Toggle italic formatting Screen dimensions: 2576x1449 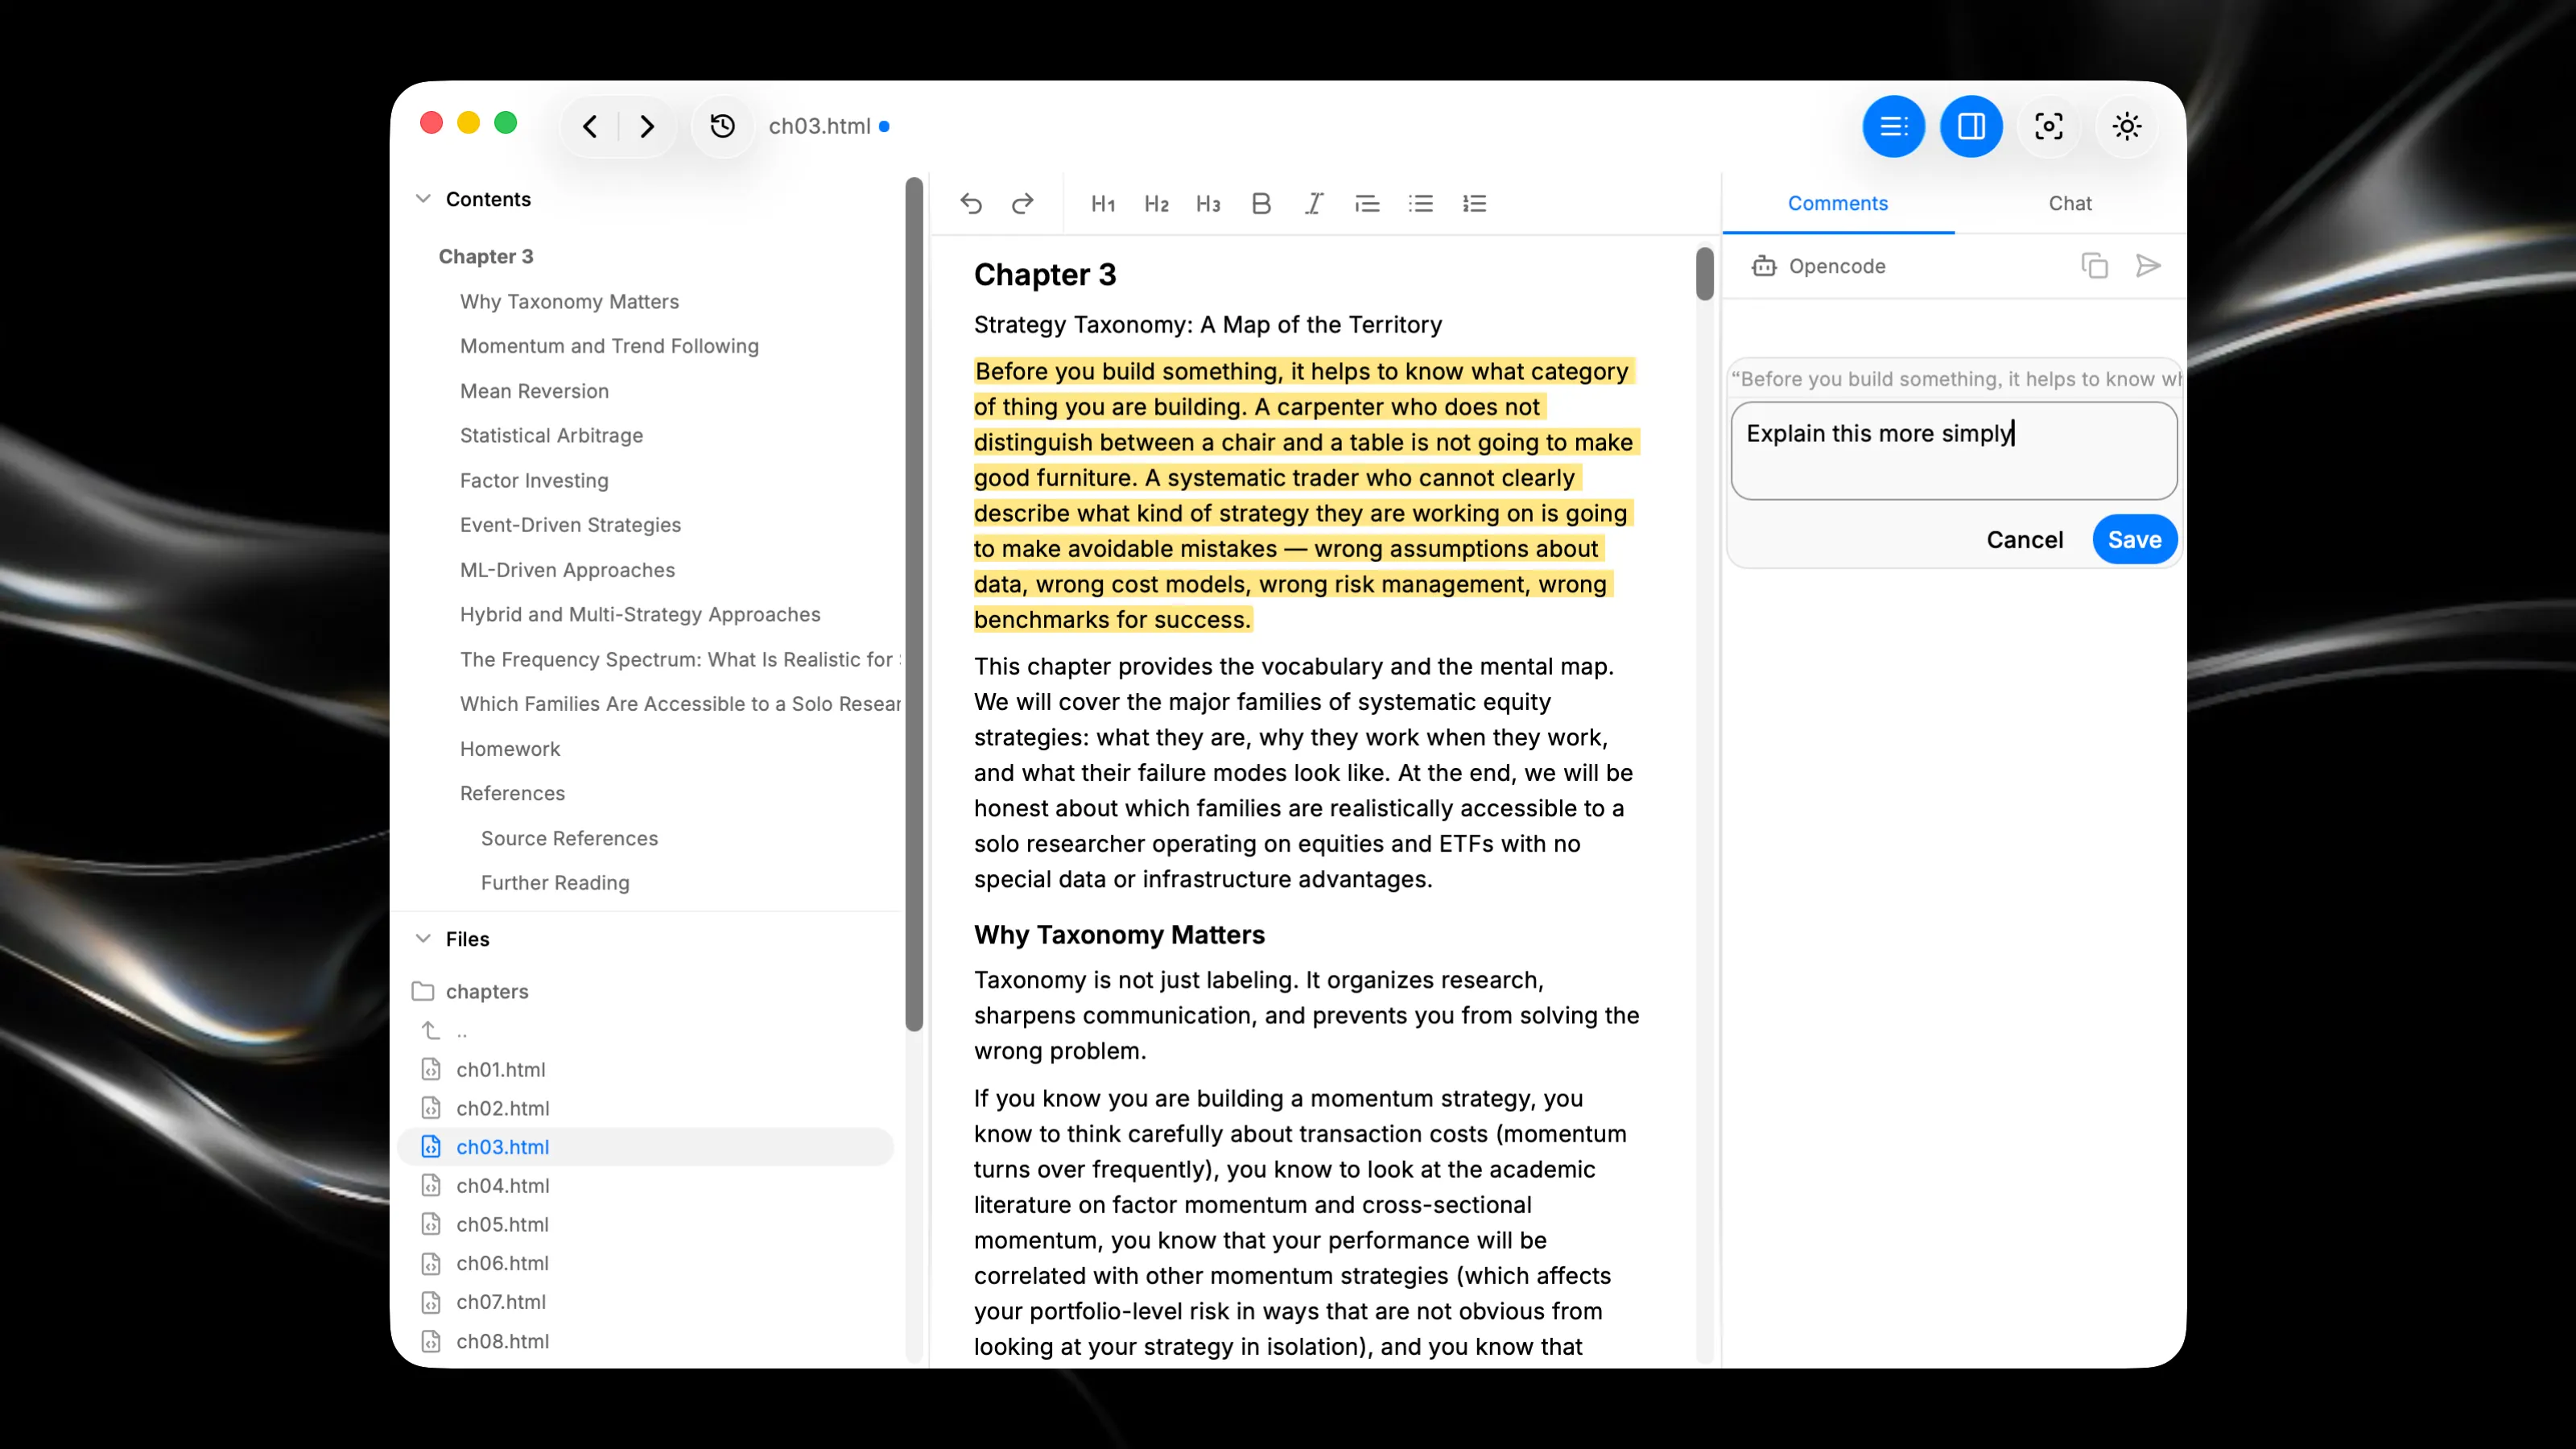1314,204
